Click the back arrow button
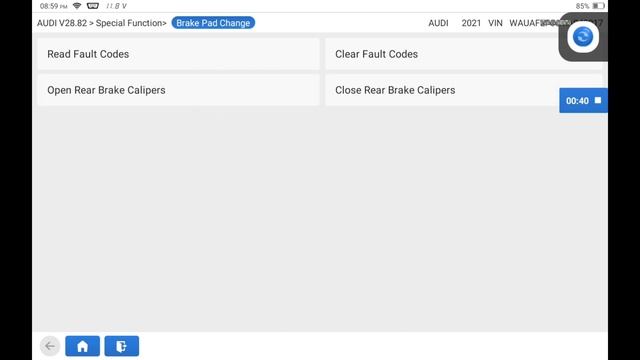Image resolution: width=640 pixels, height=360 pixels. (50, 346)
